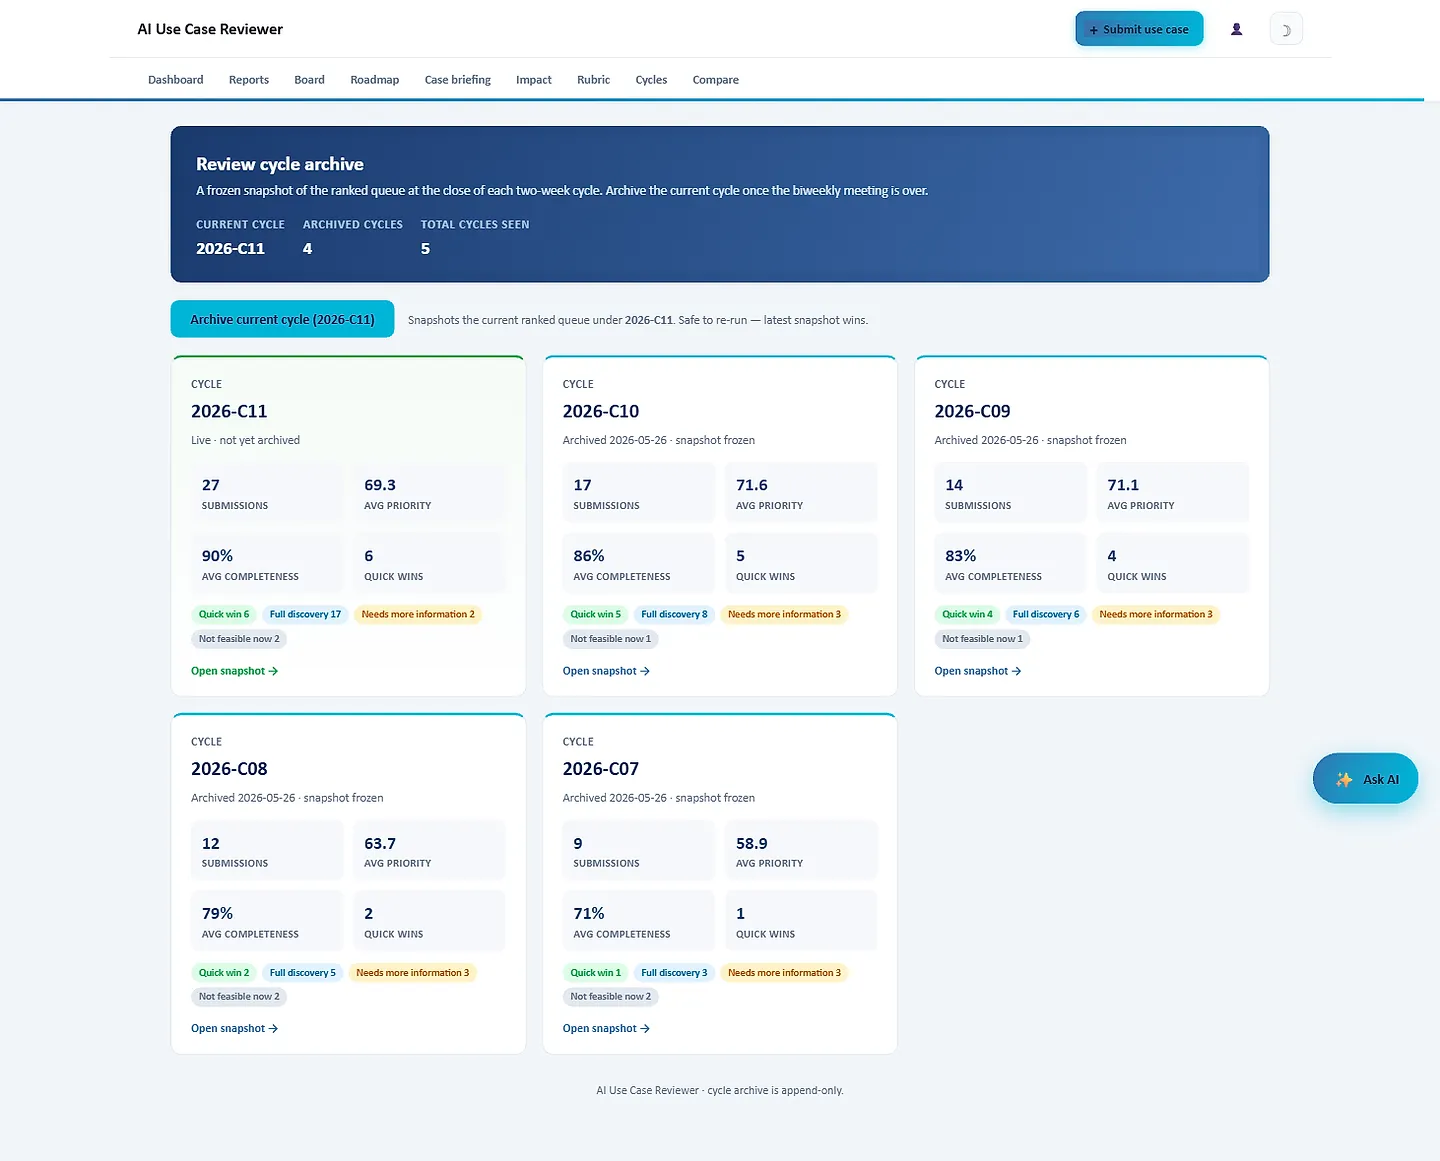Click the 'Live · not yet archived' status

pos(245,440)
